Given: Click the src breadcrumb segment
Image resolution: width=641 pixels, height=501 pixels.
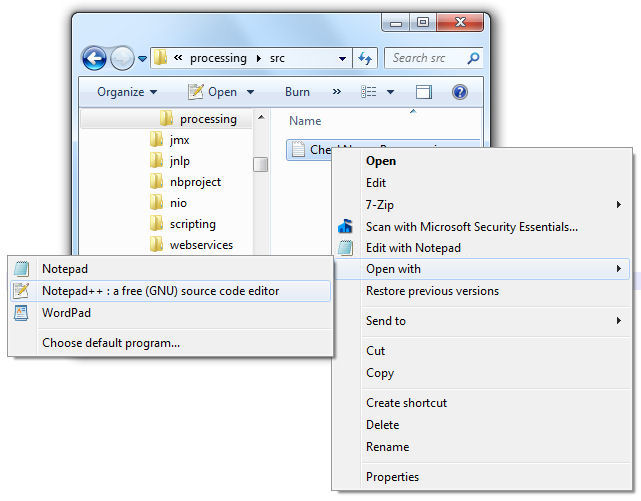Looking at the screenshot, I should [x=277, y=58].
